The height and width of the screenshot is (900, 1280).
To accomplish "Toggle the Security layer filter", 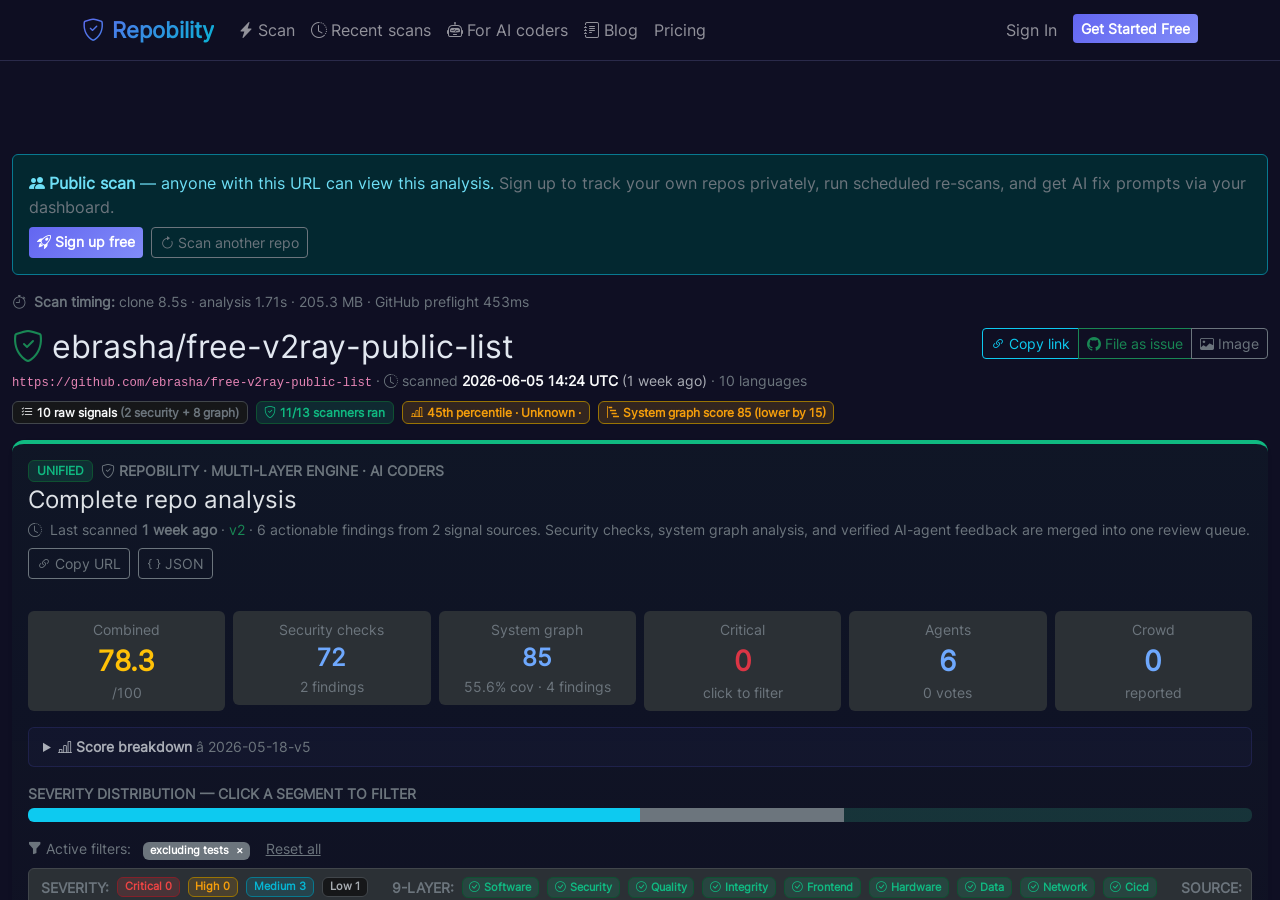I will pos(584,887).
